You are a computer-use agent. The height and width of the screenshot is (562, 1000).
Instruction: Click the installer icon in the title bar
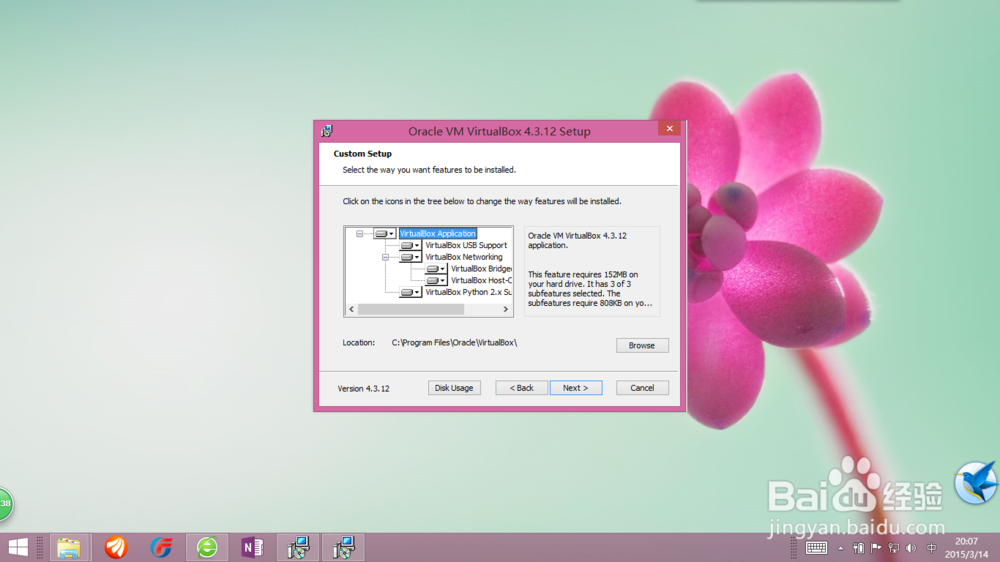[x=327, y=131]
